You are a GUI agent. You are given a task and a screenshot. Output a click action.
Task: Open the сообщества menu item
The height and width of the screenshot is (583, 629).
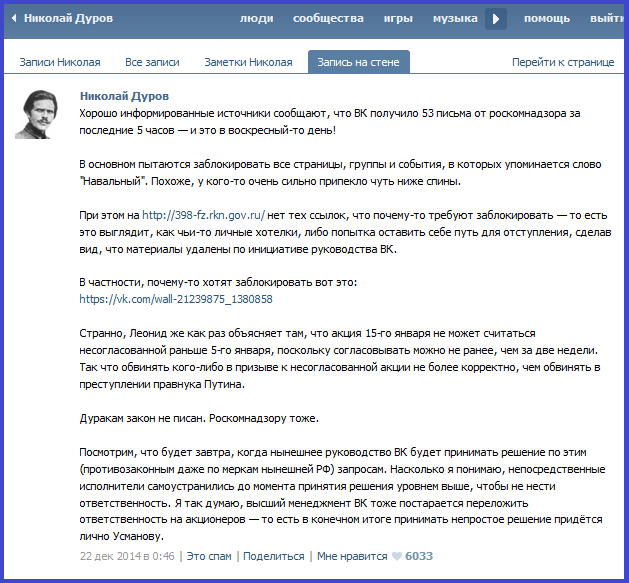[x=328, y=18]
